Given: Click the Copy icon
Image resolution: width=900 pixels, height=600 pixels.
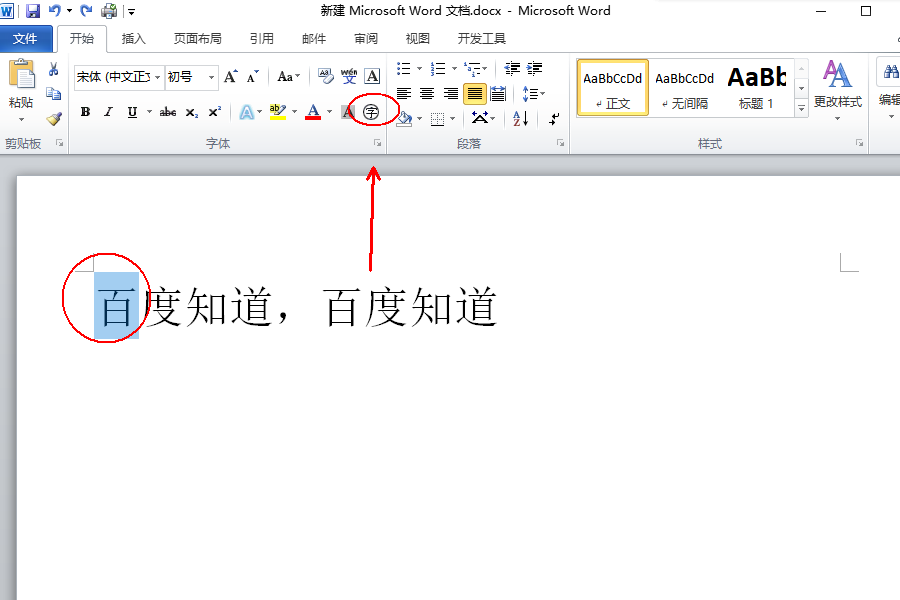Looking at the screenshot, I should pyautogui.click(x=53, y=94).
